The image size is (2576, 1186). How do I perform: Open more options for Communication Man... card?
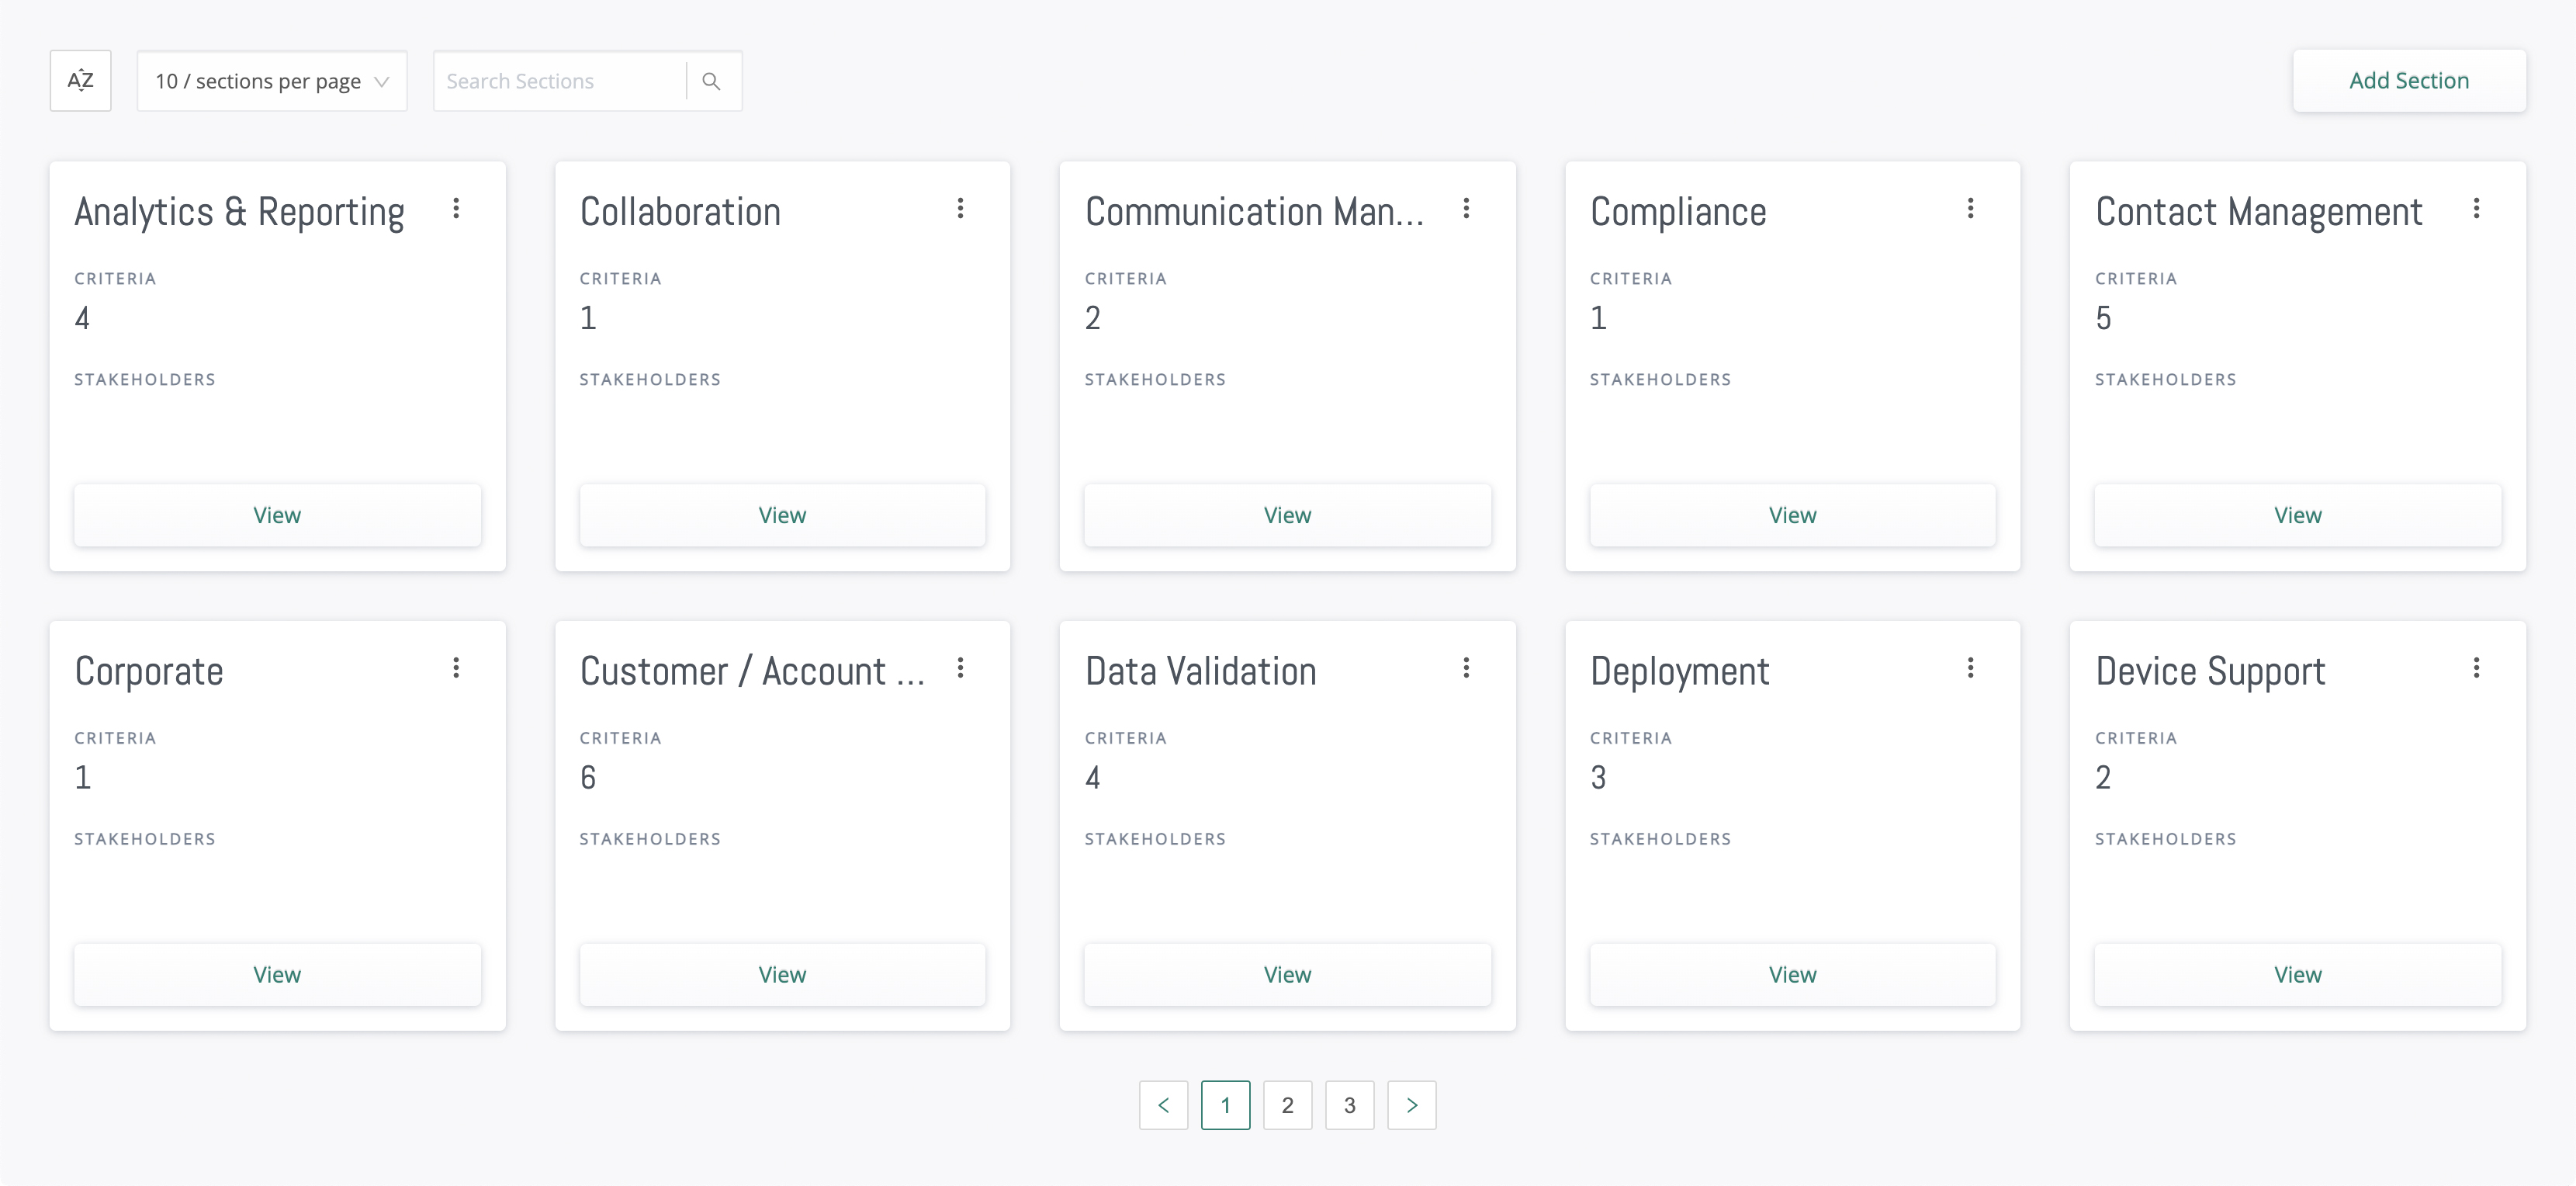1466,208
